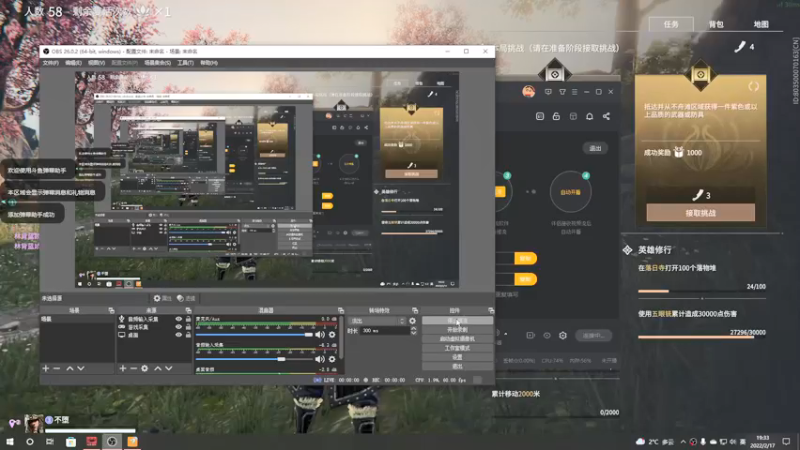Select the scene item in the Scenes list
800x450 pixels.
[x=77, y=319]
